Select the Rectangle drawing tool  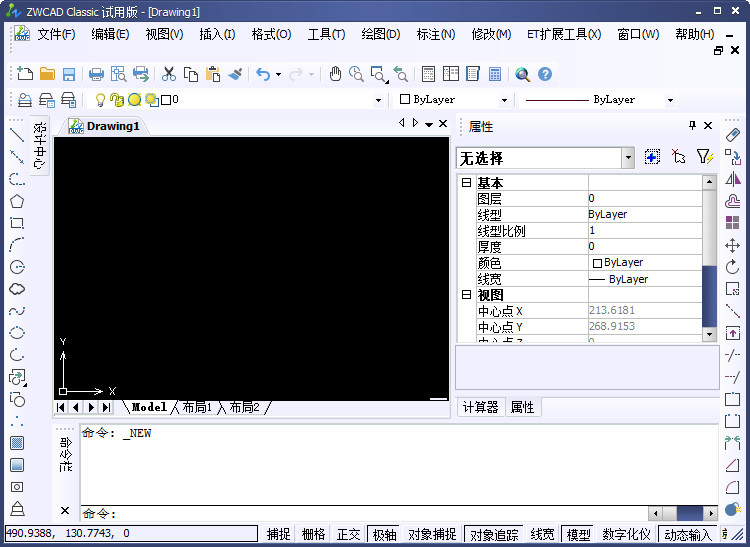click(17, 223)
